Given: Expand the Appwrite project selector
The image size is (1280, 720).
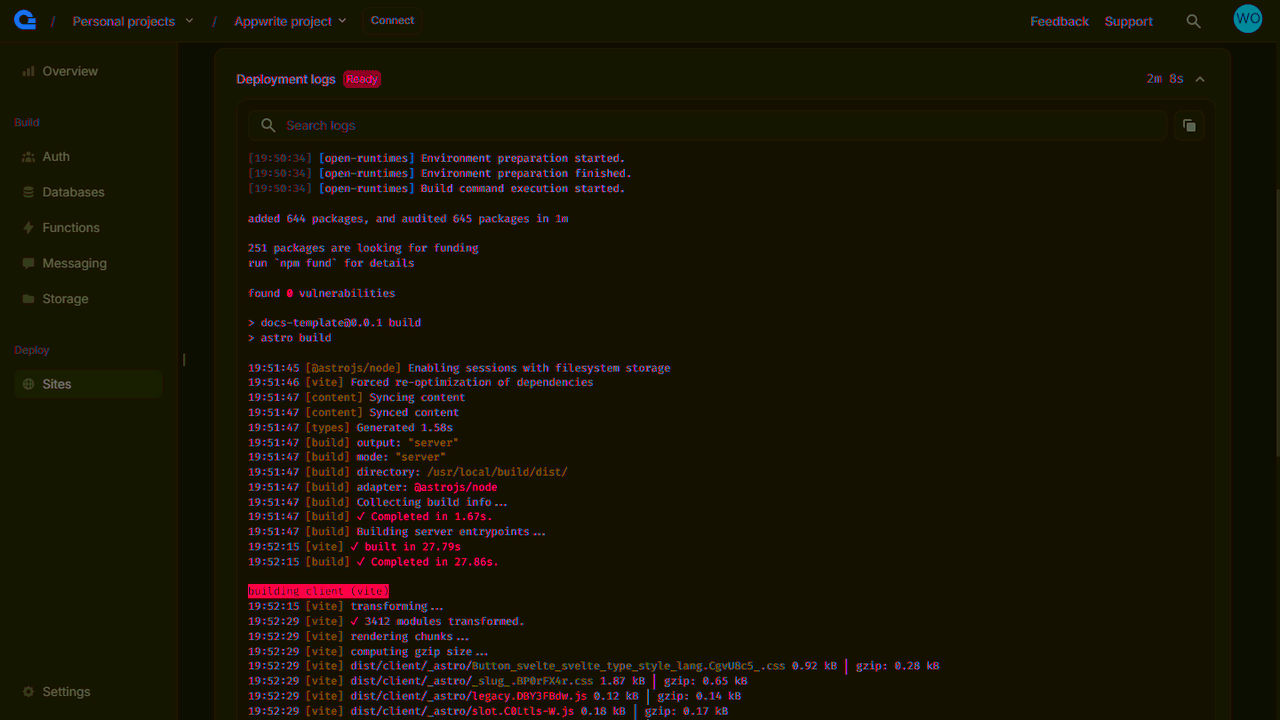Looking at the screenshot, I should point(290,20).
